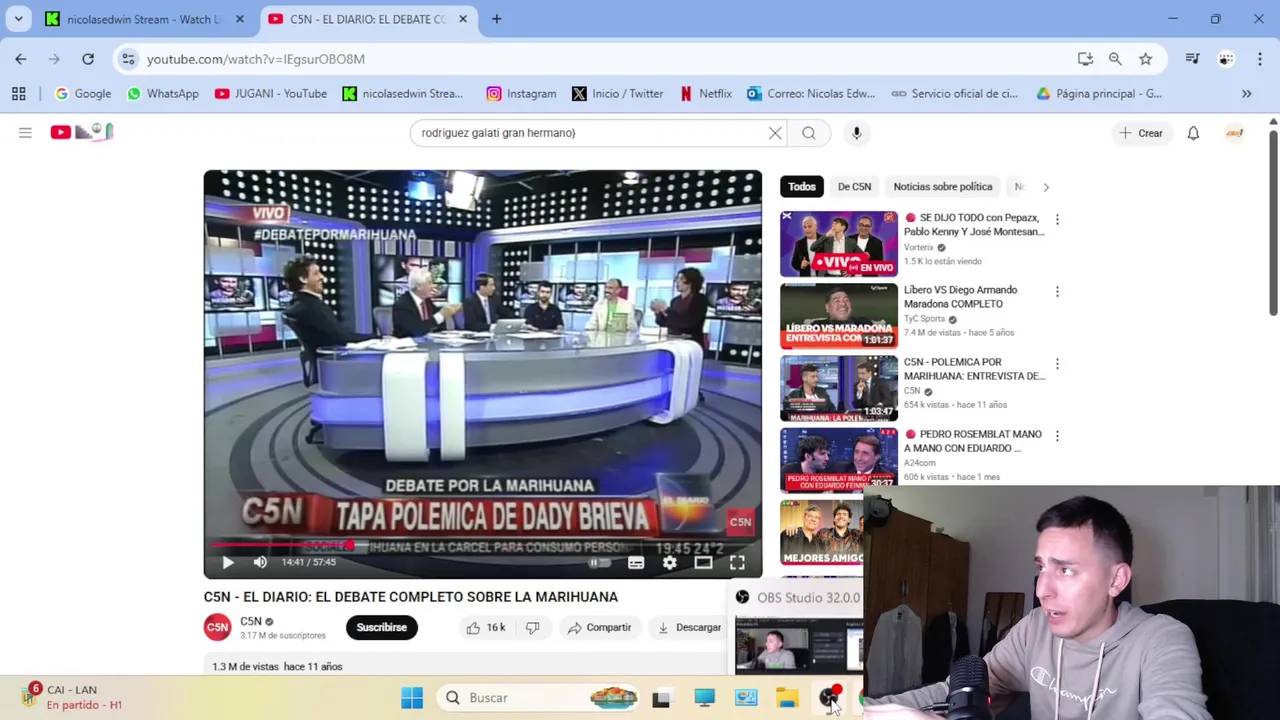Open options for Líbero VS Maradona video

click(1057, 291)
